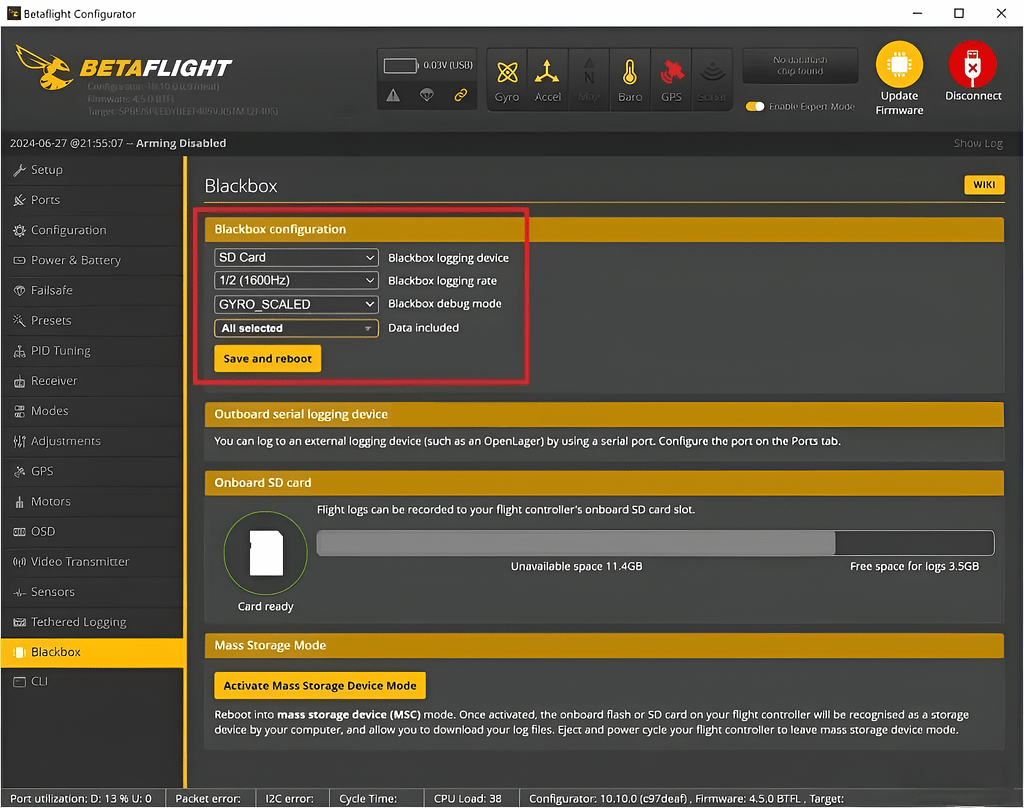This screenshot has width=1024, height=808.
Task: Click the 'Port utilization: D: 13 % U: 0' entry
Action: tap(81, 798)
